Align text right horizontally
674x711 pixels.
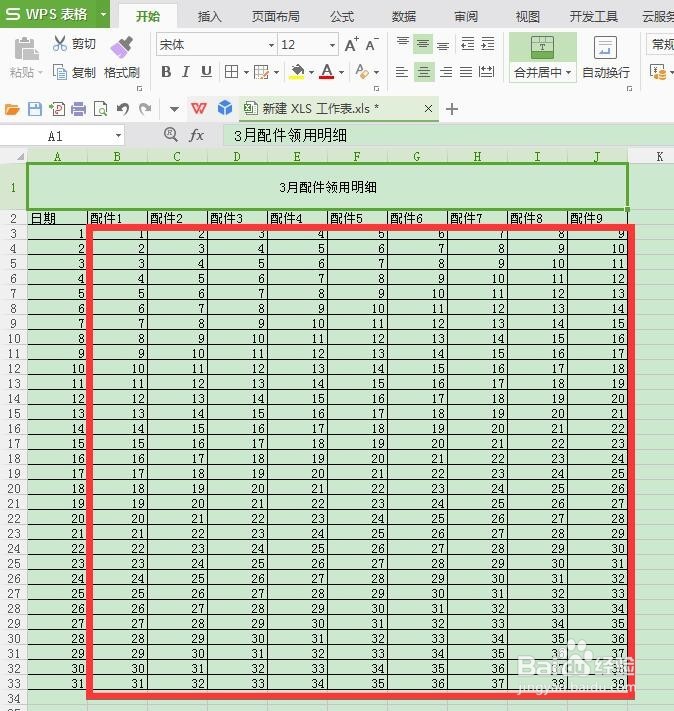[x=446, y=72]
